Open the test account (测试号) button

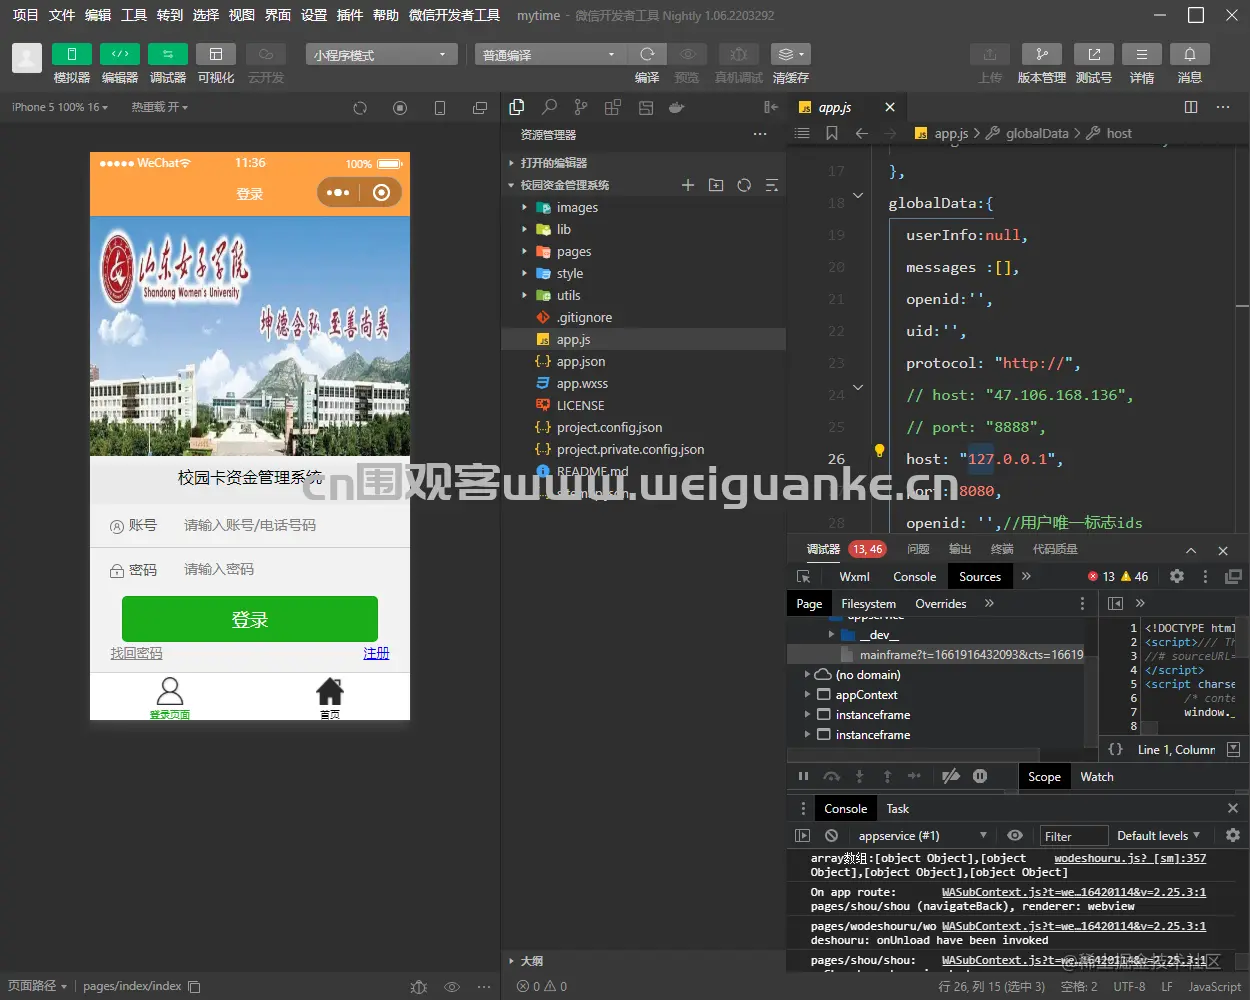[1094, 54]
